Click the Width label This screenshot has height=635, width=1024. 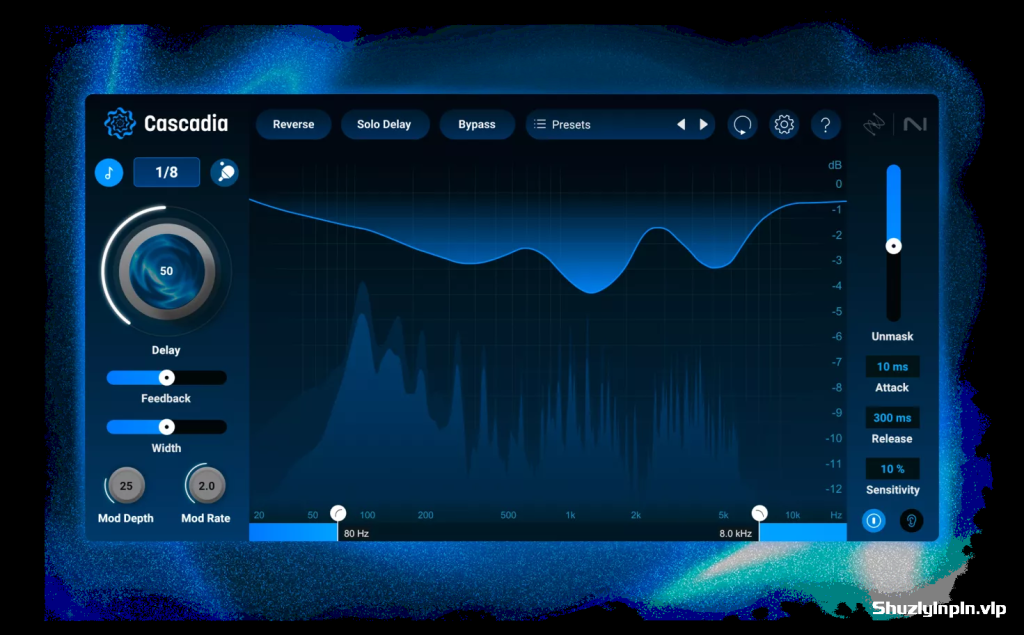coord(166,448)
